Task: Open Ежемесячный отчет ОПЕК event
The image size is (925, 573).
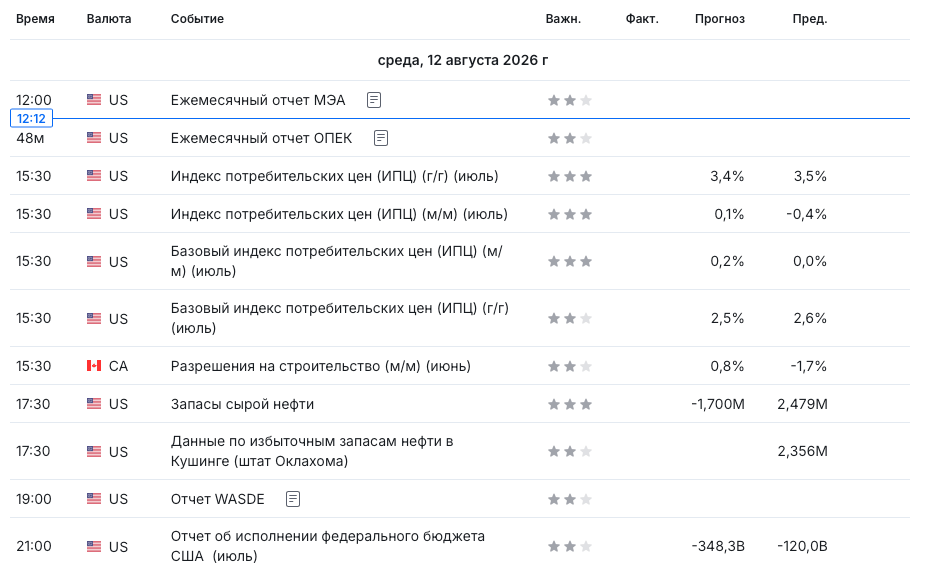Action: click(x=261, y=138)
